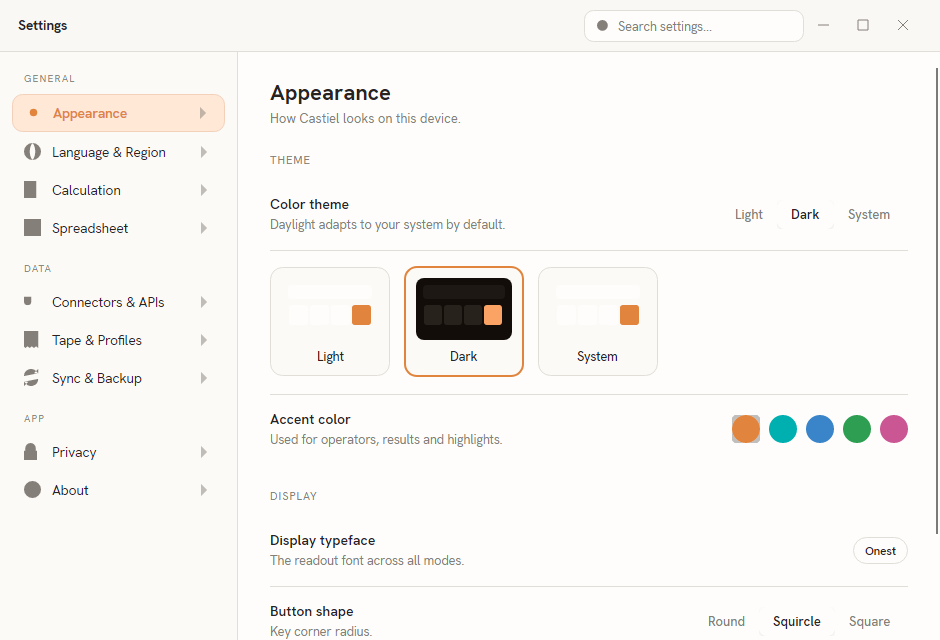Image resolution: width=940 pixels, height=640 pixels.
Task: Set Button shape to Square
Action: tap(869, 621)
